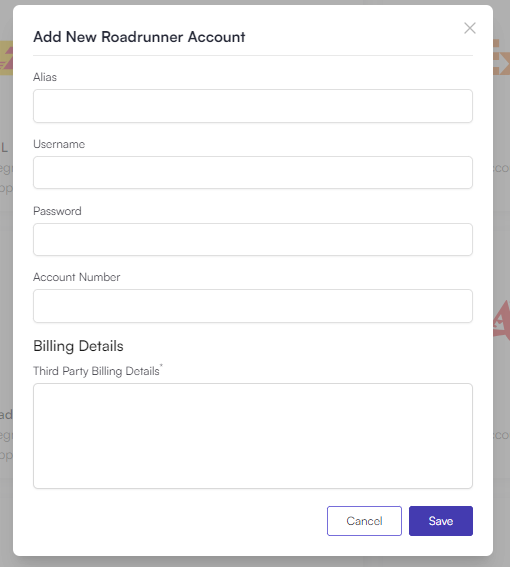Click the Third Party Billing Details label

[96, 371]
